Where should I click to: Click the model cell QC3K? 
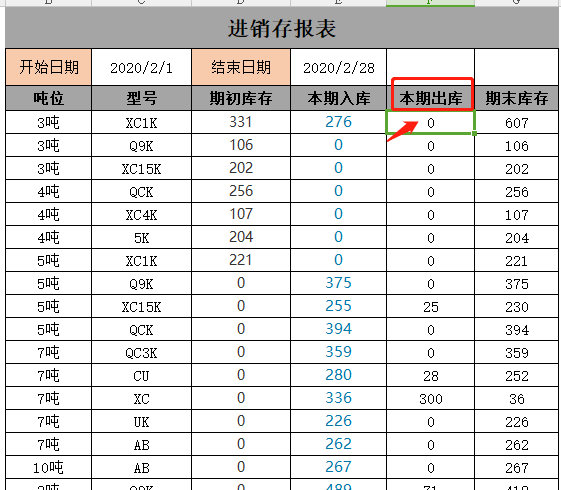(141, 352)
